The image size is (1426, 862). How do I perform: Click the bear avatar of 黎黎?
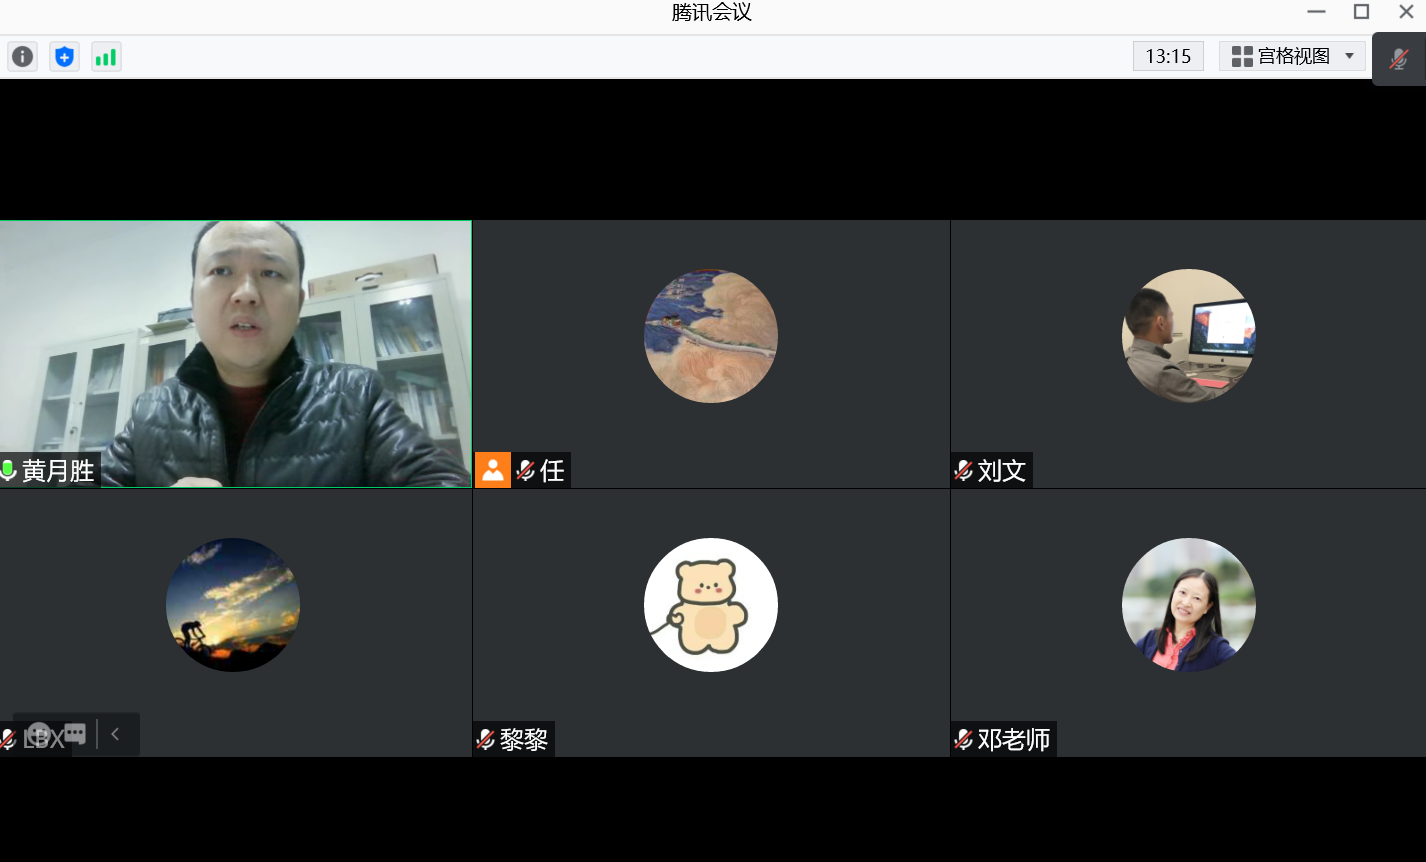[x=710, y=605]
